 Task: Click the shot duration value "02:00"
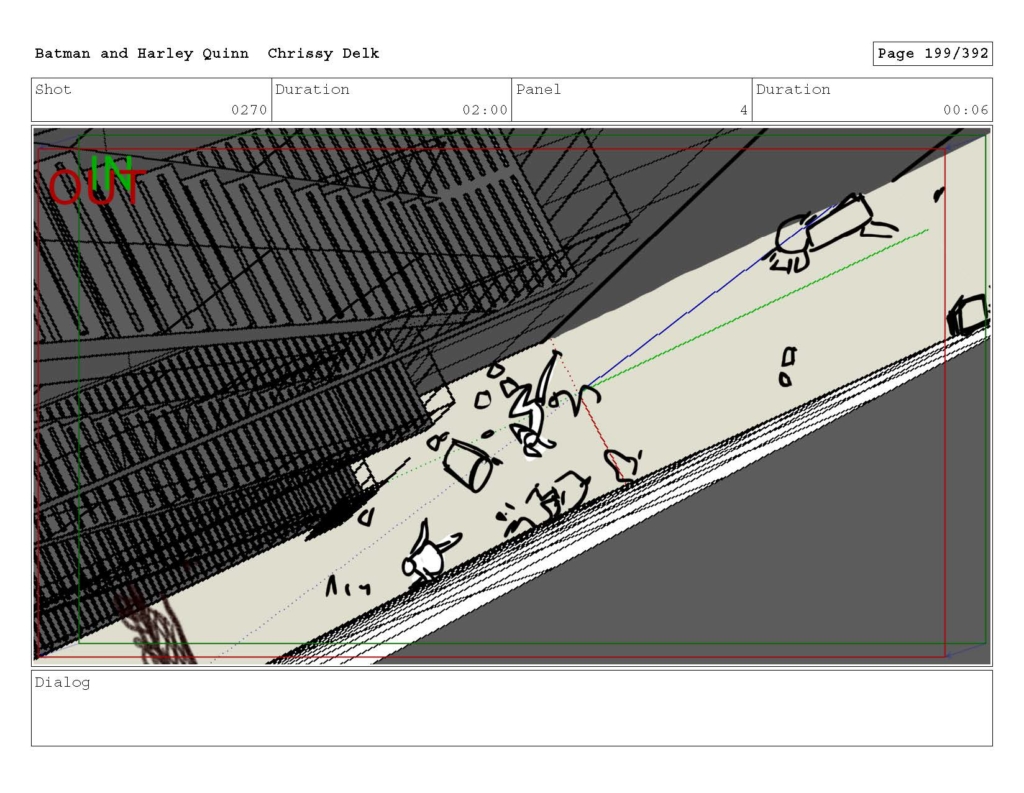485,110
